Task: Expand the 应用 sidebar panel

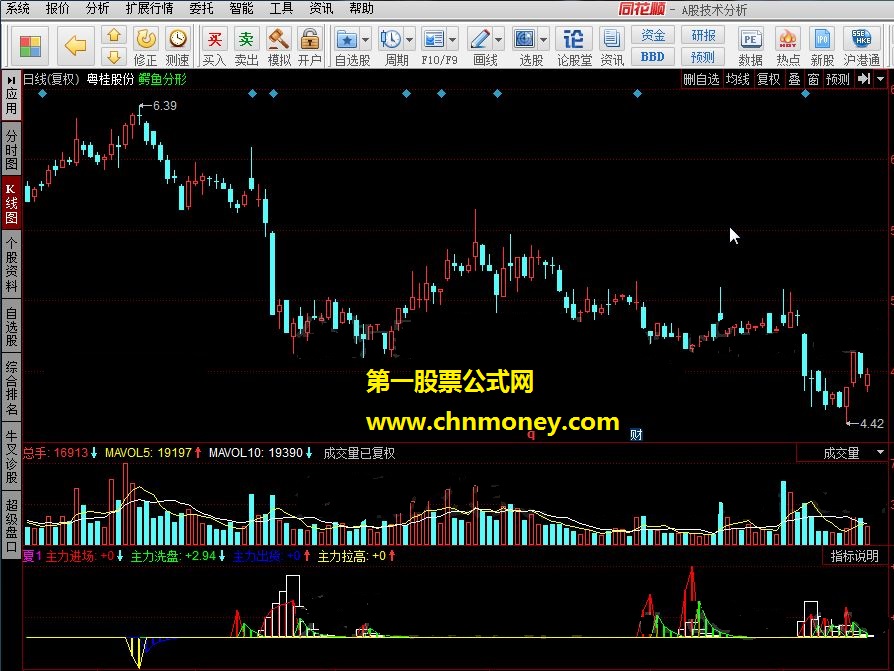Action: coord(11,95)
